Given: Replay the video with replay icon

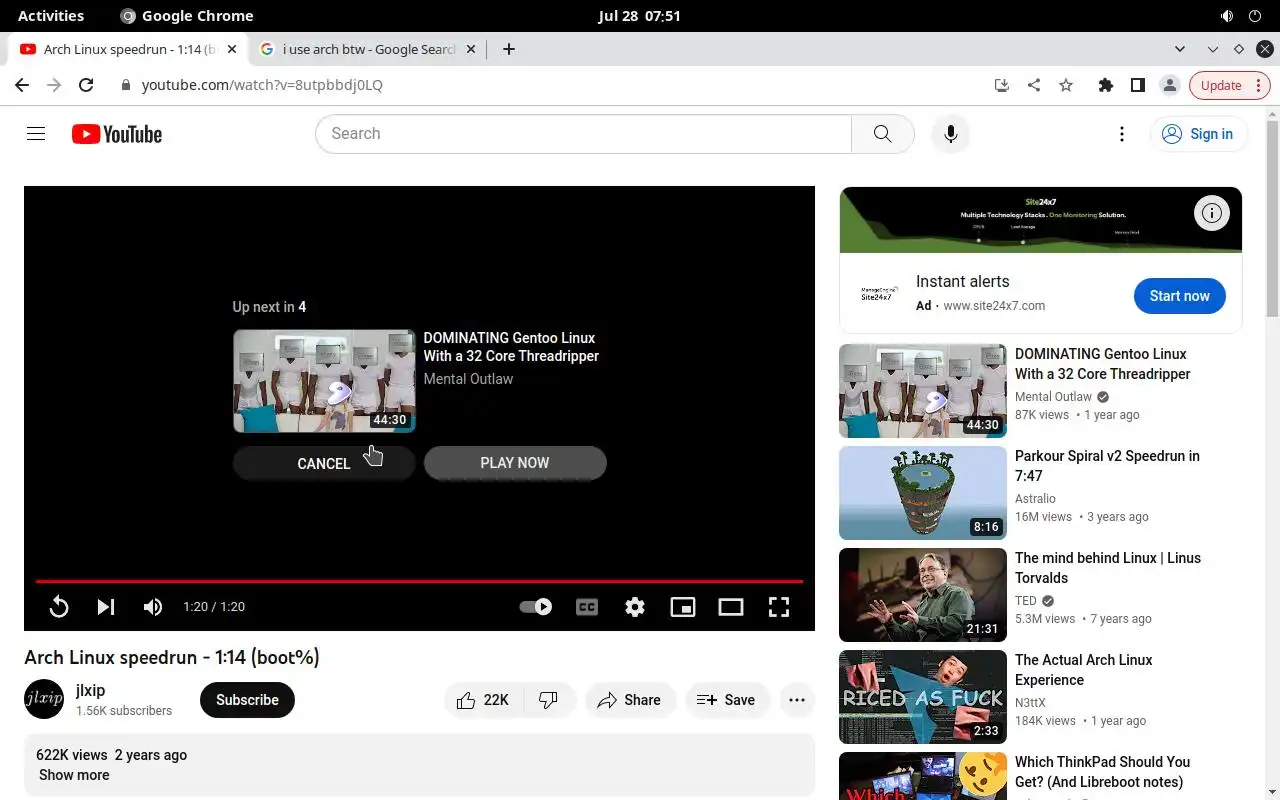Looking at the screenshot, I should pyautogui.click(x=59, y=606).
